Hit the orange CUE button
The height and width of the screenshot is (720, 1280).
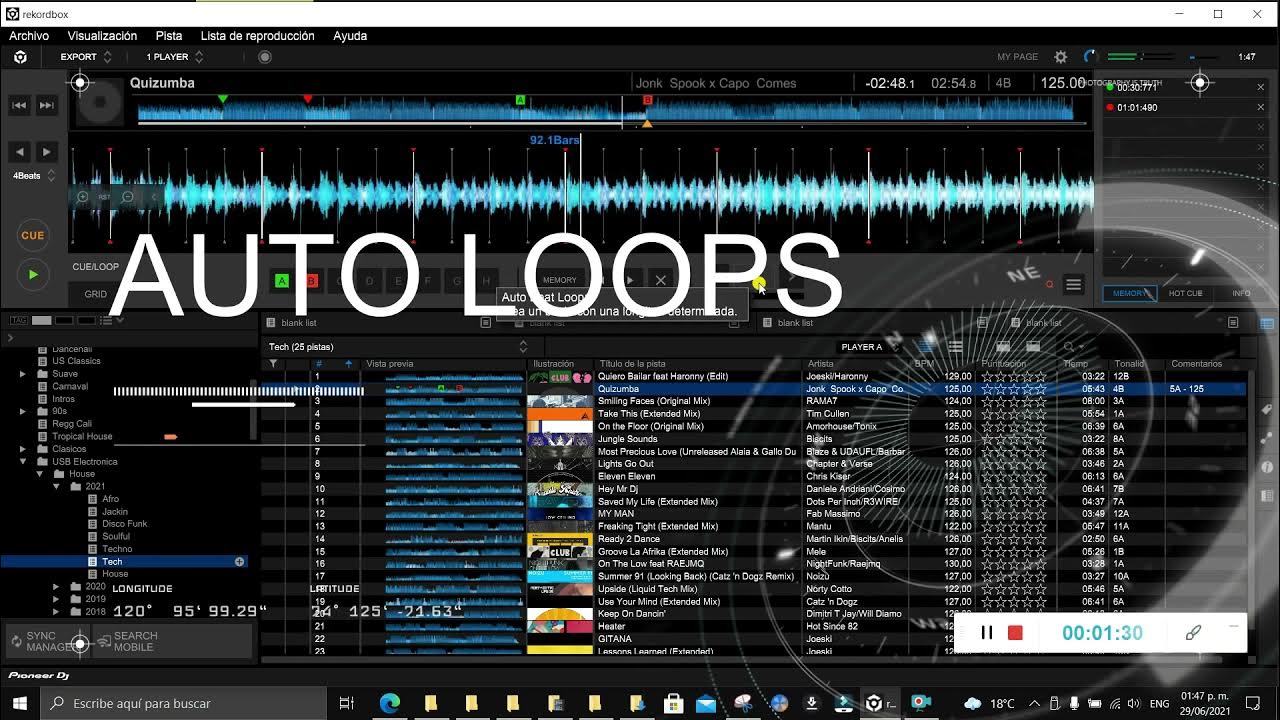[33, 236]
